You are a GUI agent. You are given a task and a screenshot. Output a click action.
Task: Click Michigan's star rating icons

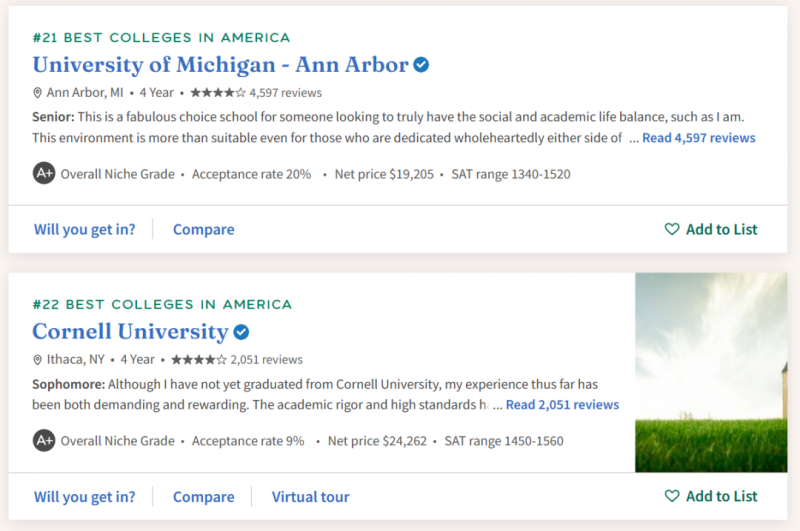click(218, 92)
